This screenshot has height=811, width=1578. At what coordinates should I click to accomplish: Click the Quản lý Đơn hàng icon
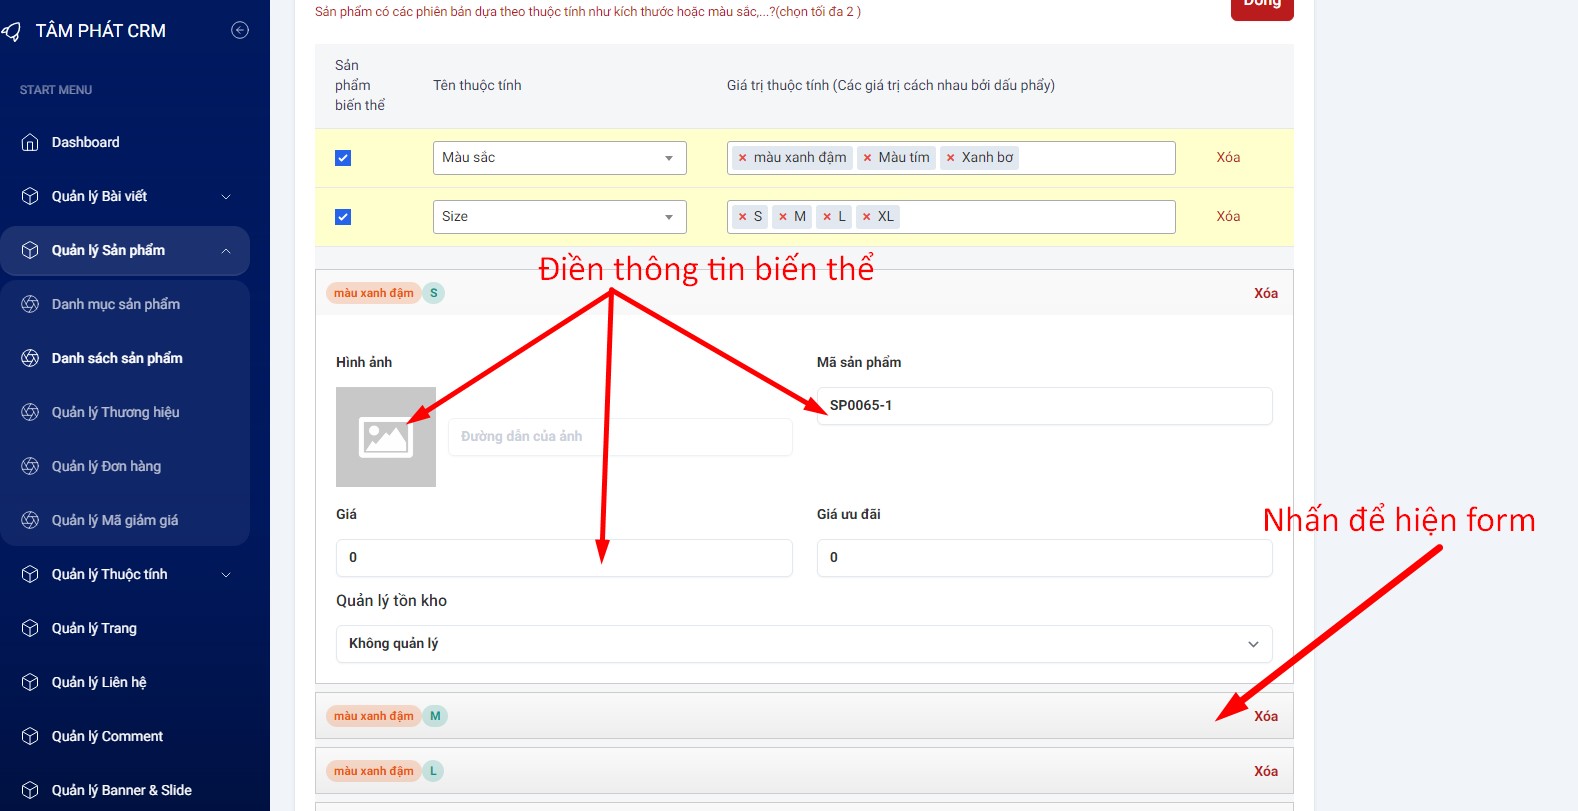[x=30, y=466]
